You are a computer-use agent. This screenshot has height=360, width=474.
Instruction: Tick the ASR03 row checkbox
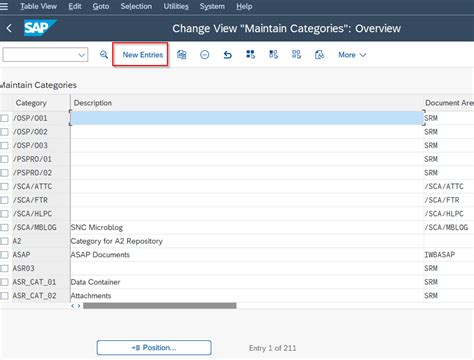[4, 269]
